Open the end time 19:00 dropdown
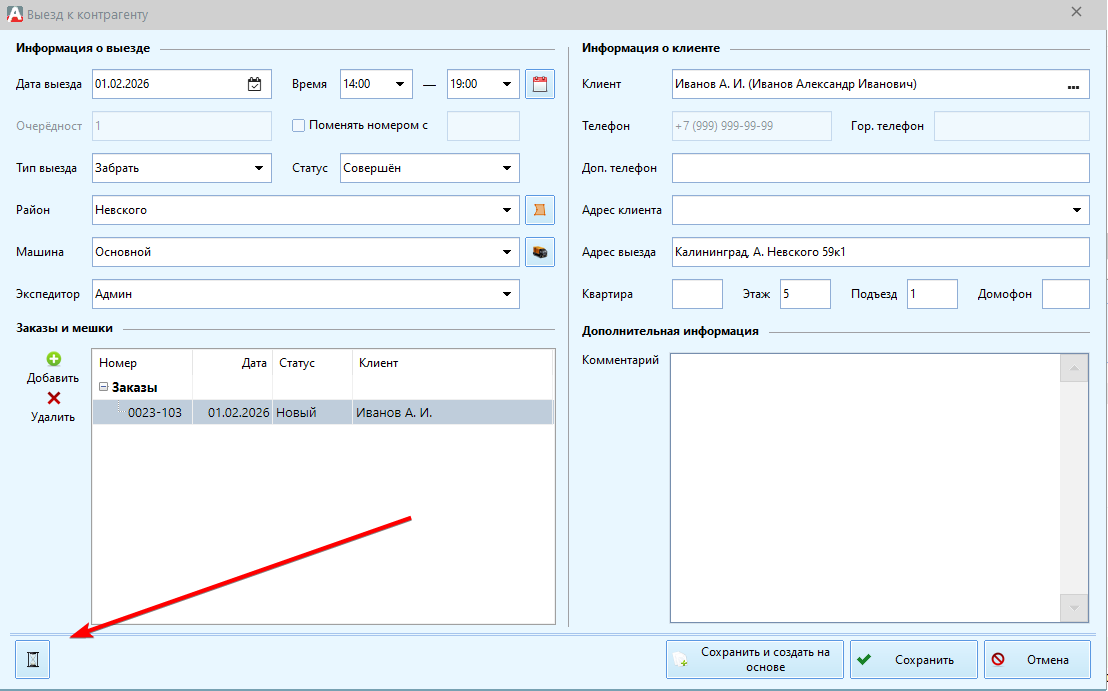This screenshot has width=1108, height=691. [x=507, y=84]
